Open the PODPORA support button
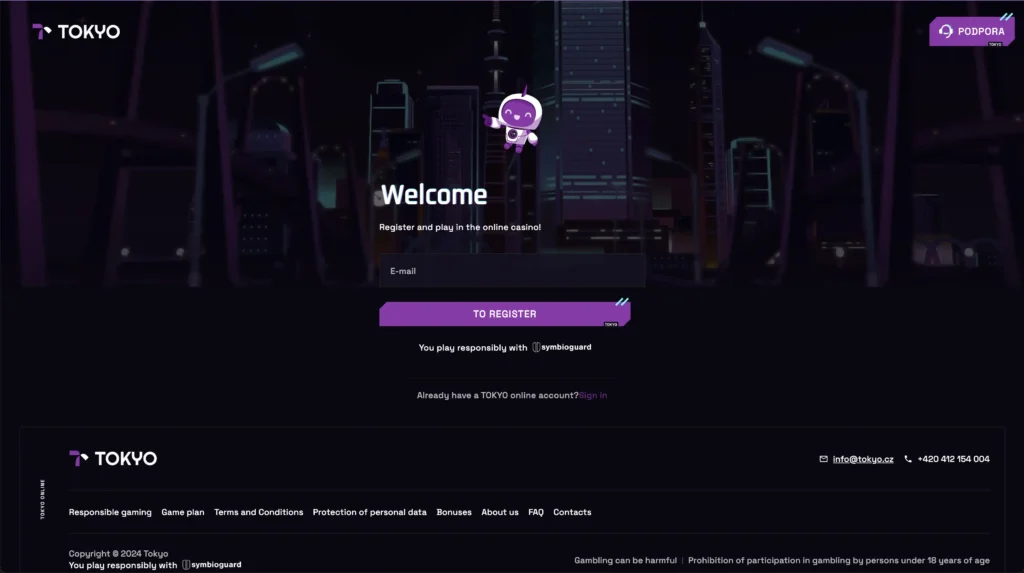The width and height of the screenshot is (1024, 573). point(972,31)
